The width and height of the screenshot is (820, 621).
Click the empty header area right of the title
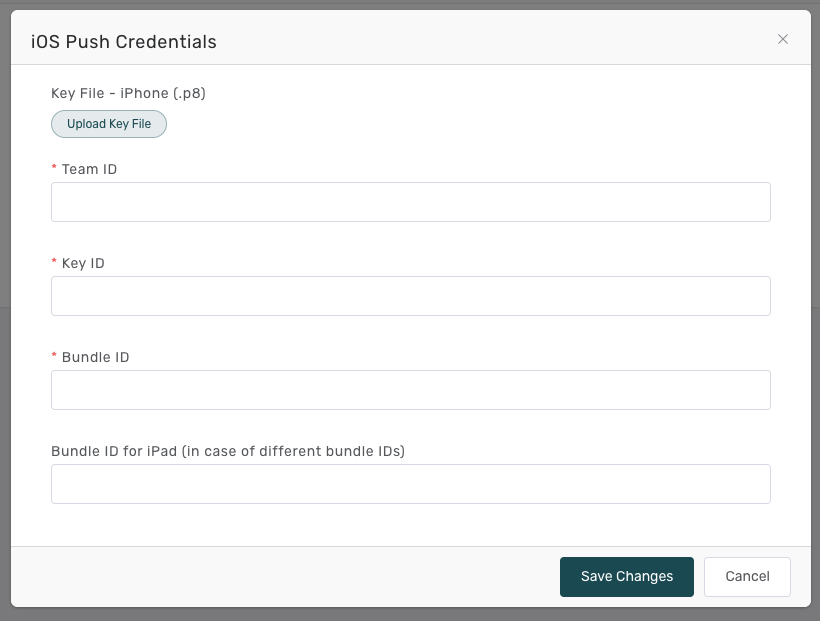coord(500,40)
